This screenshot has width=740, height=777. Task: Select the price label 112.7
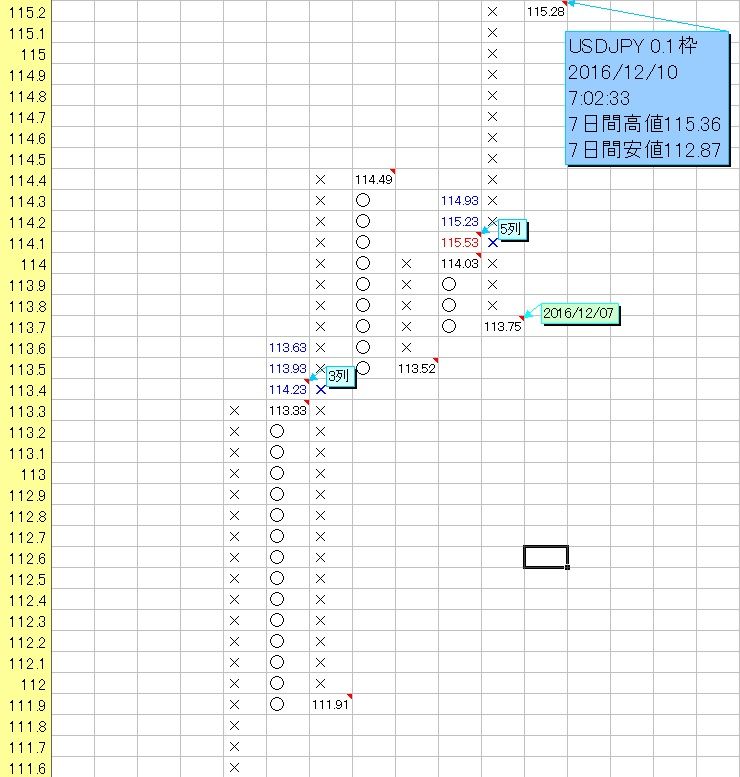coord(27,537)
